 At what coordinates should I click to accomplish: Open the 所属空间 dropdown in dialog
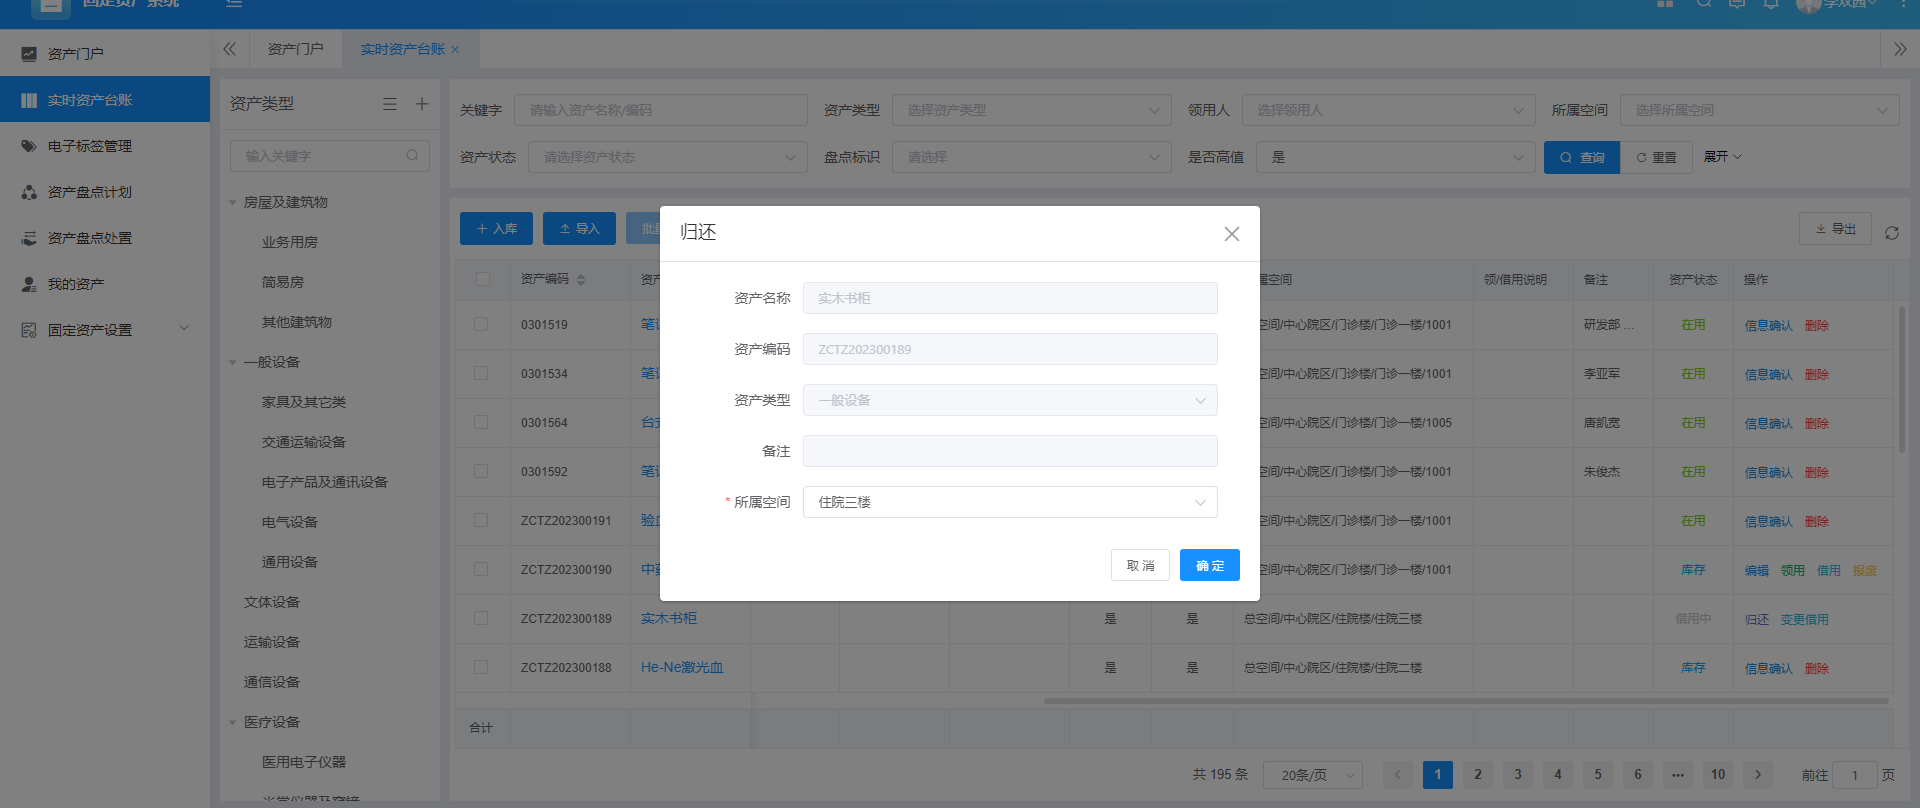pos(1009,502)
